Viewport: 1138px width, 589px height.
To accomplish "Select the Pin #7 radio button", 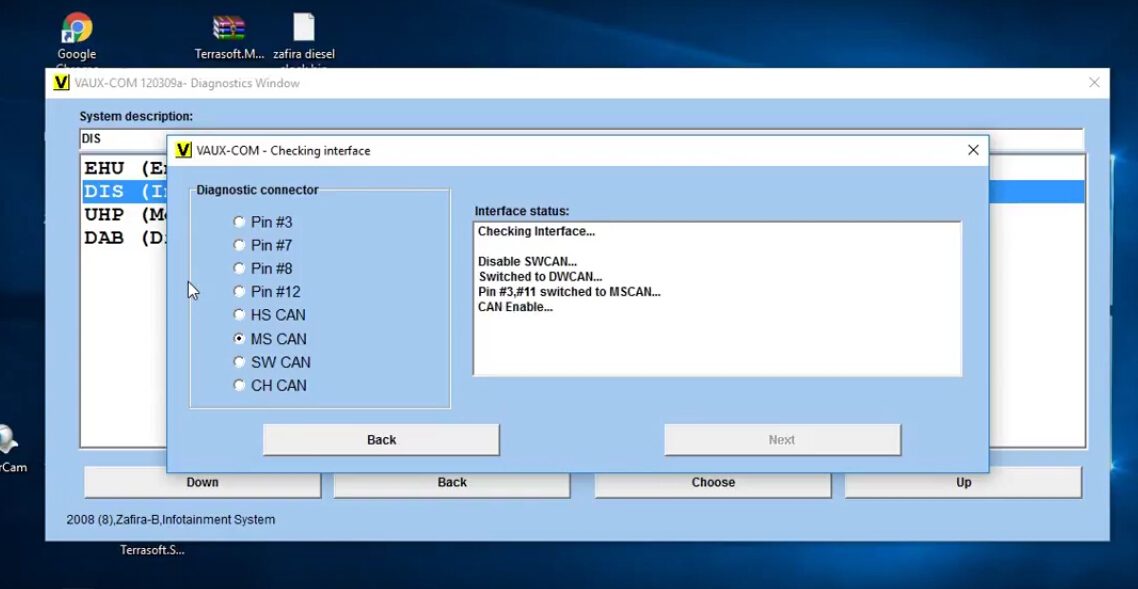I will pos(240,245).
